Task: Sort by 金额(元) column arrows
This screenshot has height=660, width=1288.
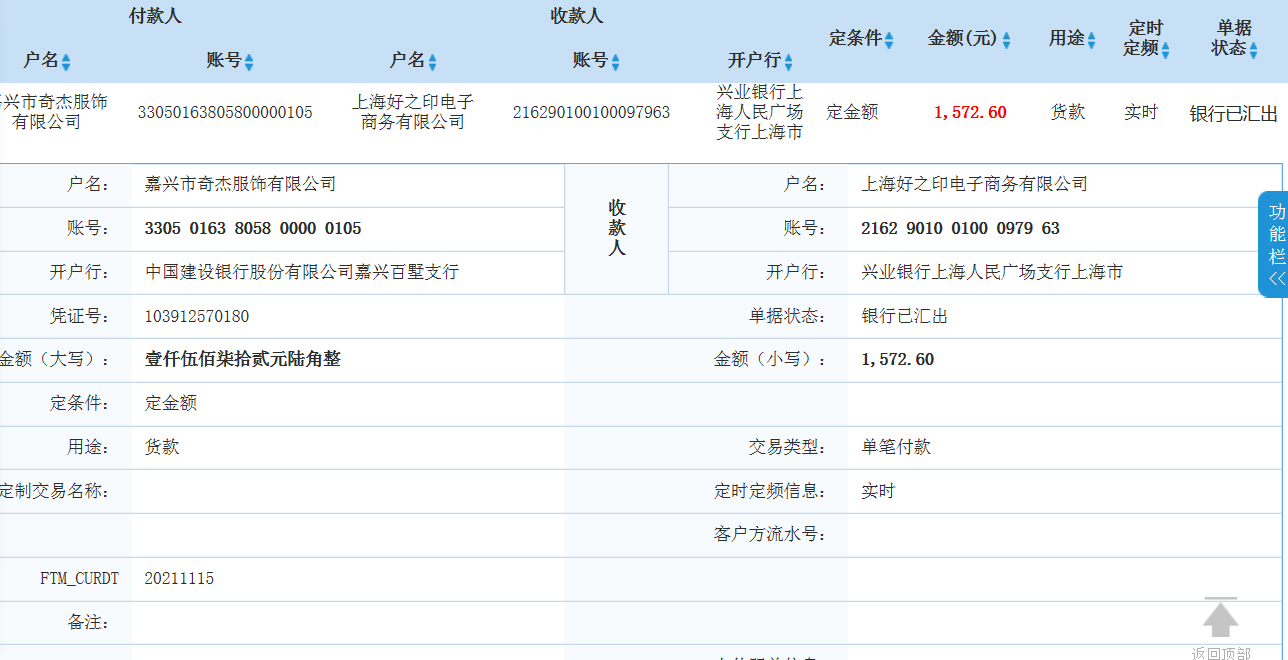Action: 1006,40
